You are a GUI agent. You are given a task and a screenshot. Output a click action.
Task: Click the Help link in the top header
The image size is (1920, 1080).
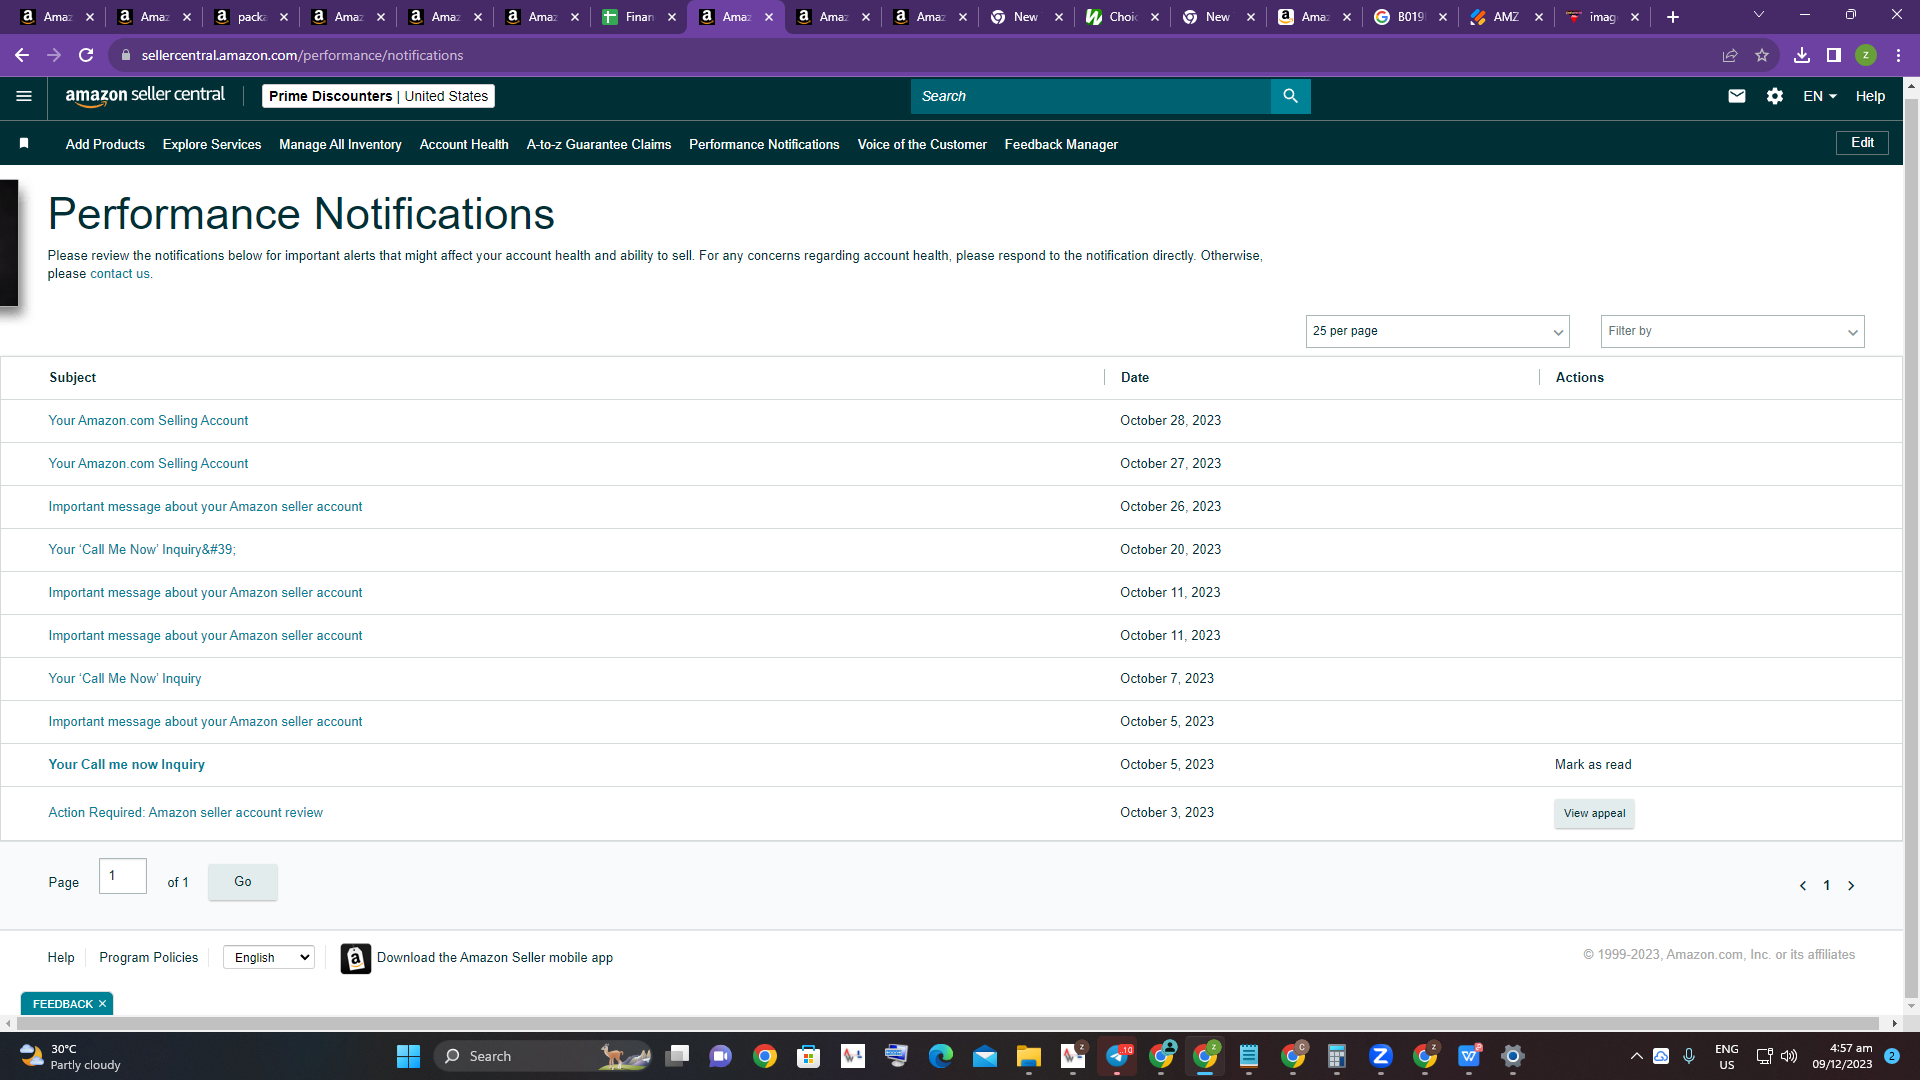pyautogui.click(x=1870, y=96)
